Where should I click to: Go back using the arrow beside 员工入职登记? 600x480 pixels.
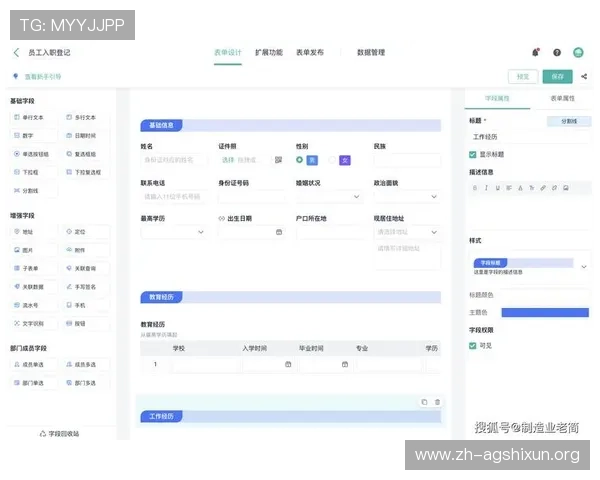(16, 52)
